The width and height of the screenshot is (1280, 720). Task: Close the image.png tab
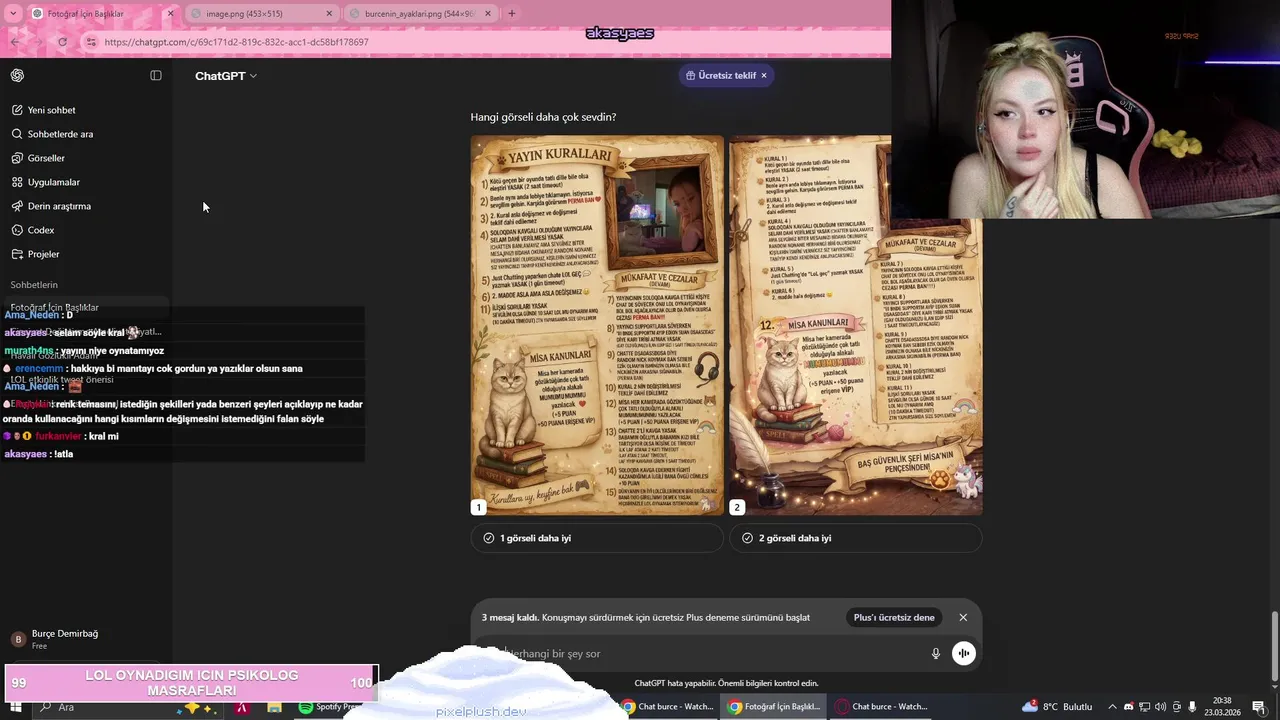[x=330, y=14]
